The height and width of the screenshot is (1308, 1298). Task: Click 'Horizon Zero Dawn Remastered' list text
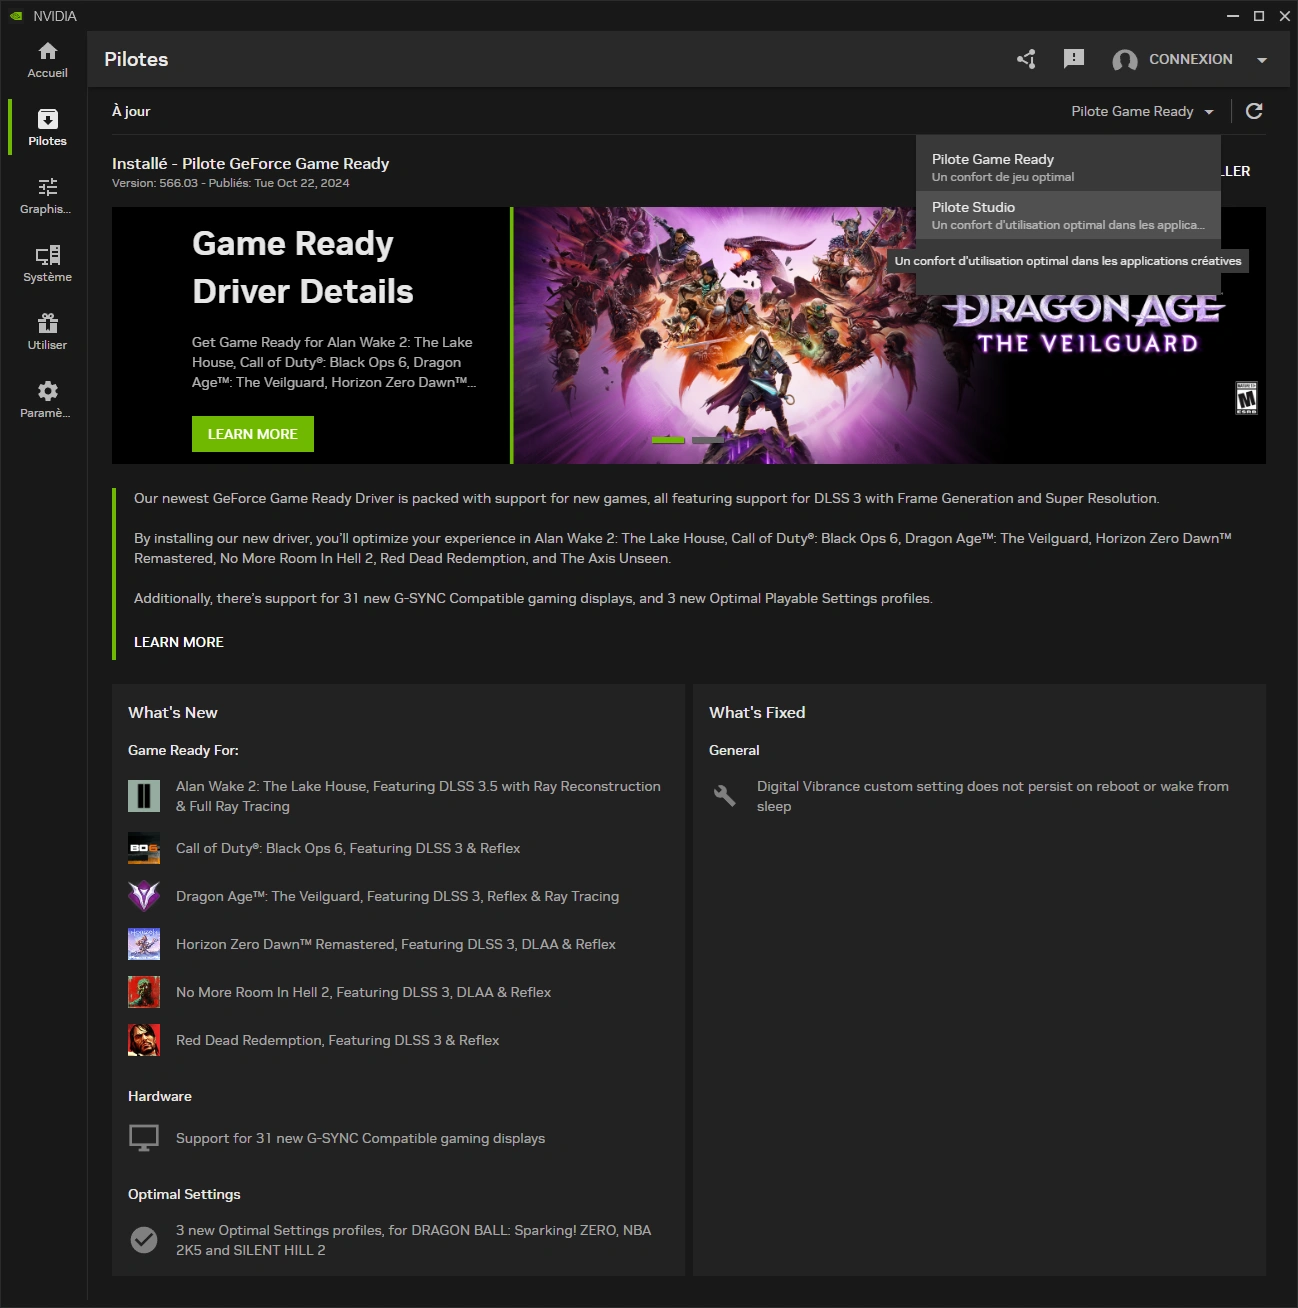[395, 944]
